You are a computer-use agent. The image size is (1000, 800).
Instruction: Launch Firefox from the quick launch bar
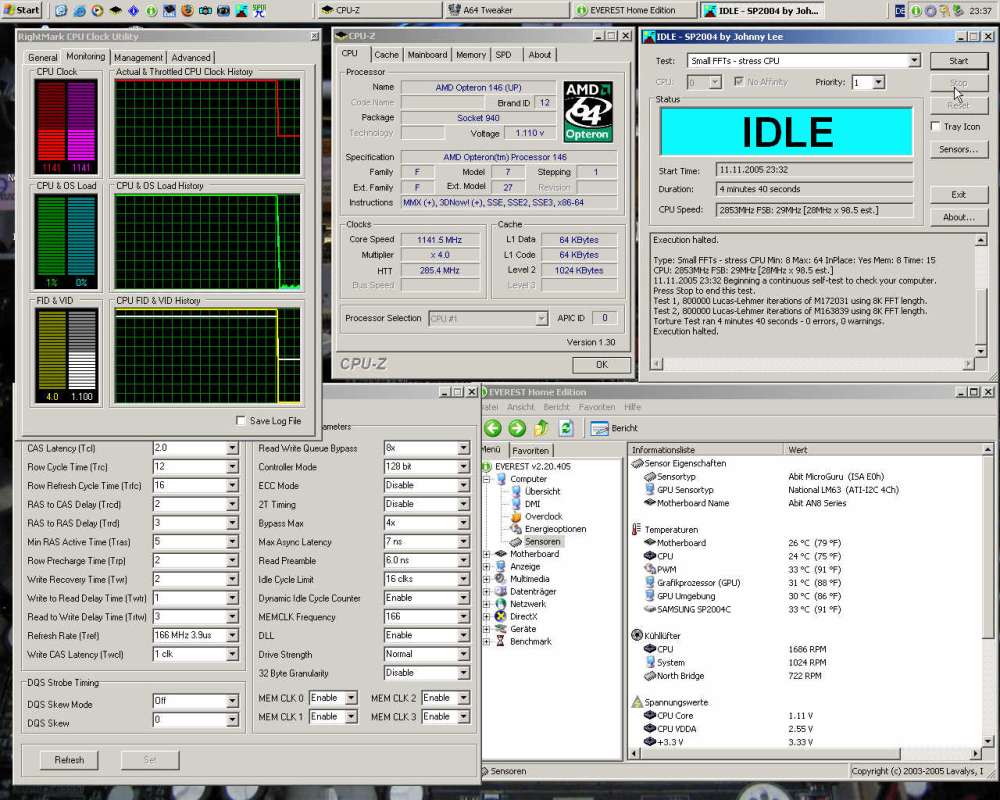tap(188, 10)
